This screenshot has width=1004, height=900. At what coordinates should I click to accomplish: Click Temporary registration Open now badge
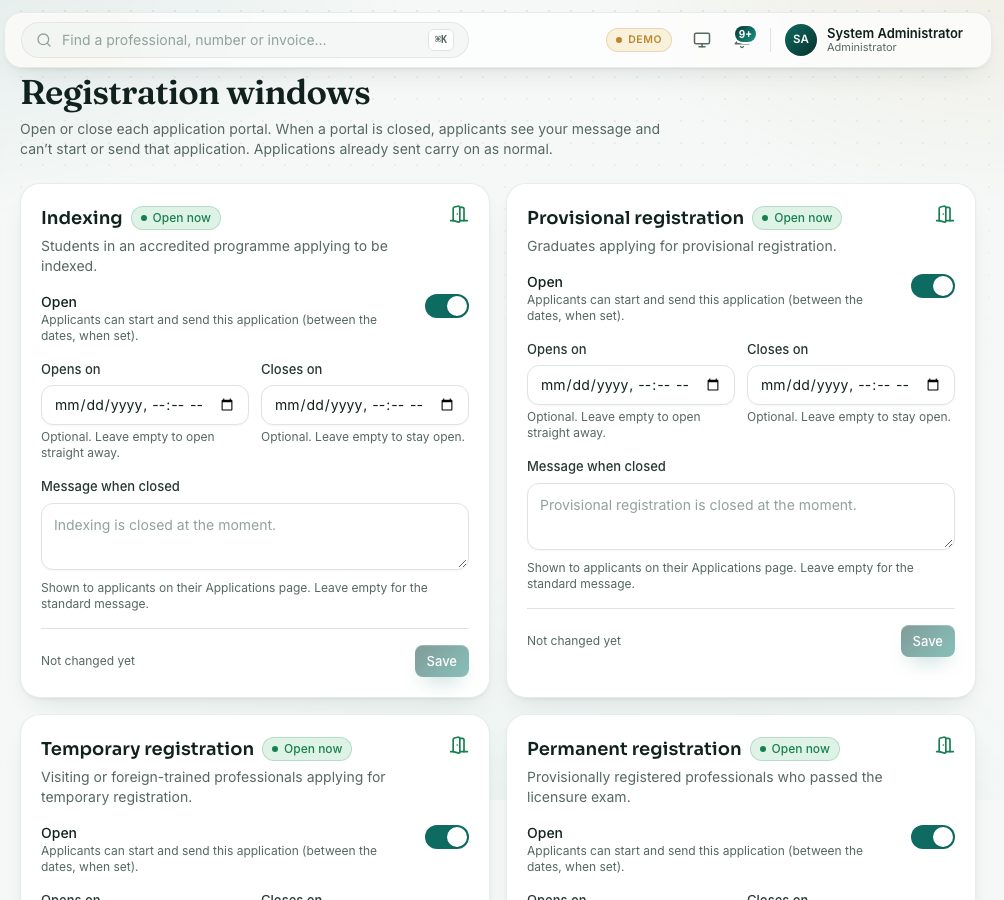(307, 749)
